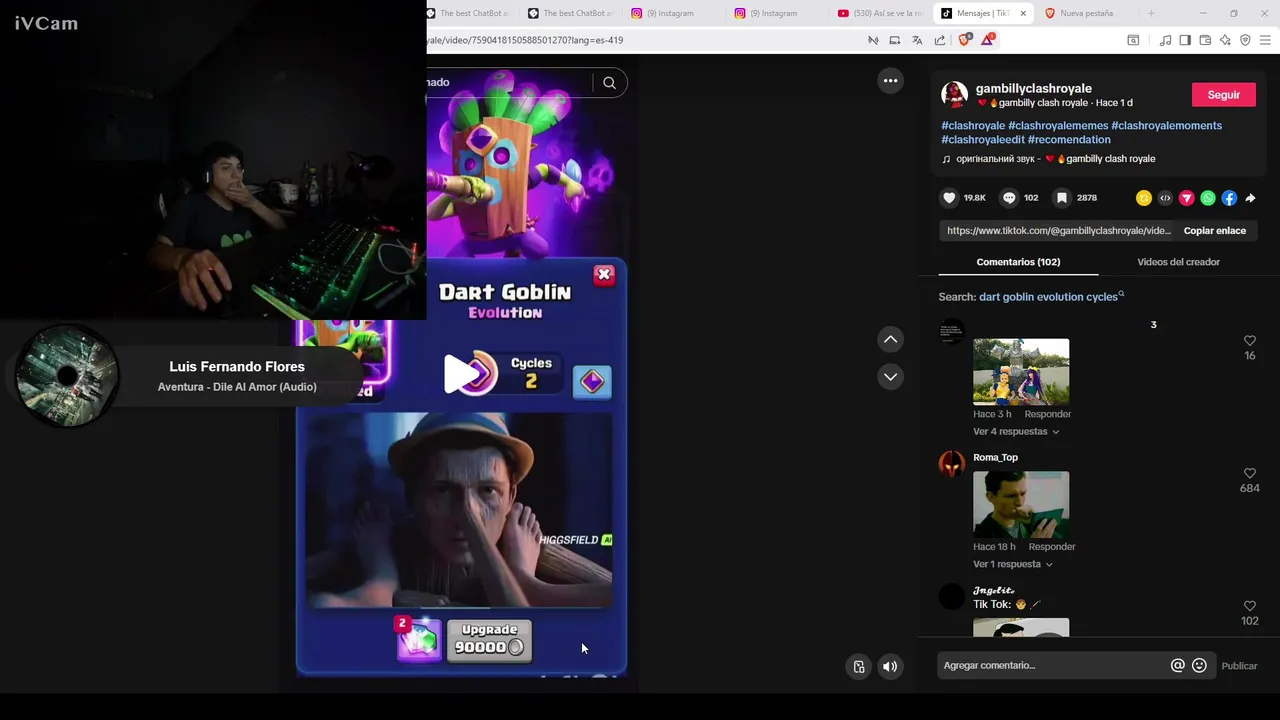Open the #clashroyaleedit hashtag
The width and height of the screenshot is (1280, 720).
click(x=983, y=140)
